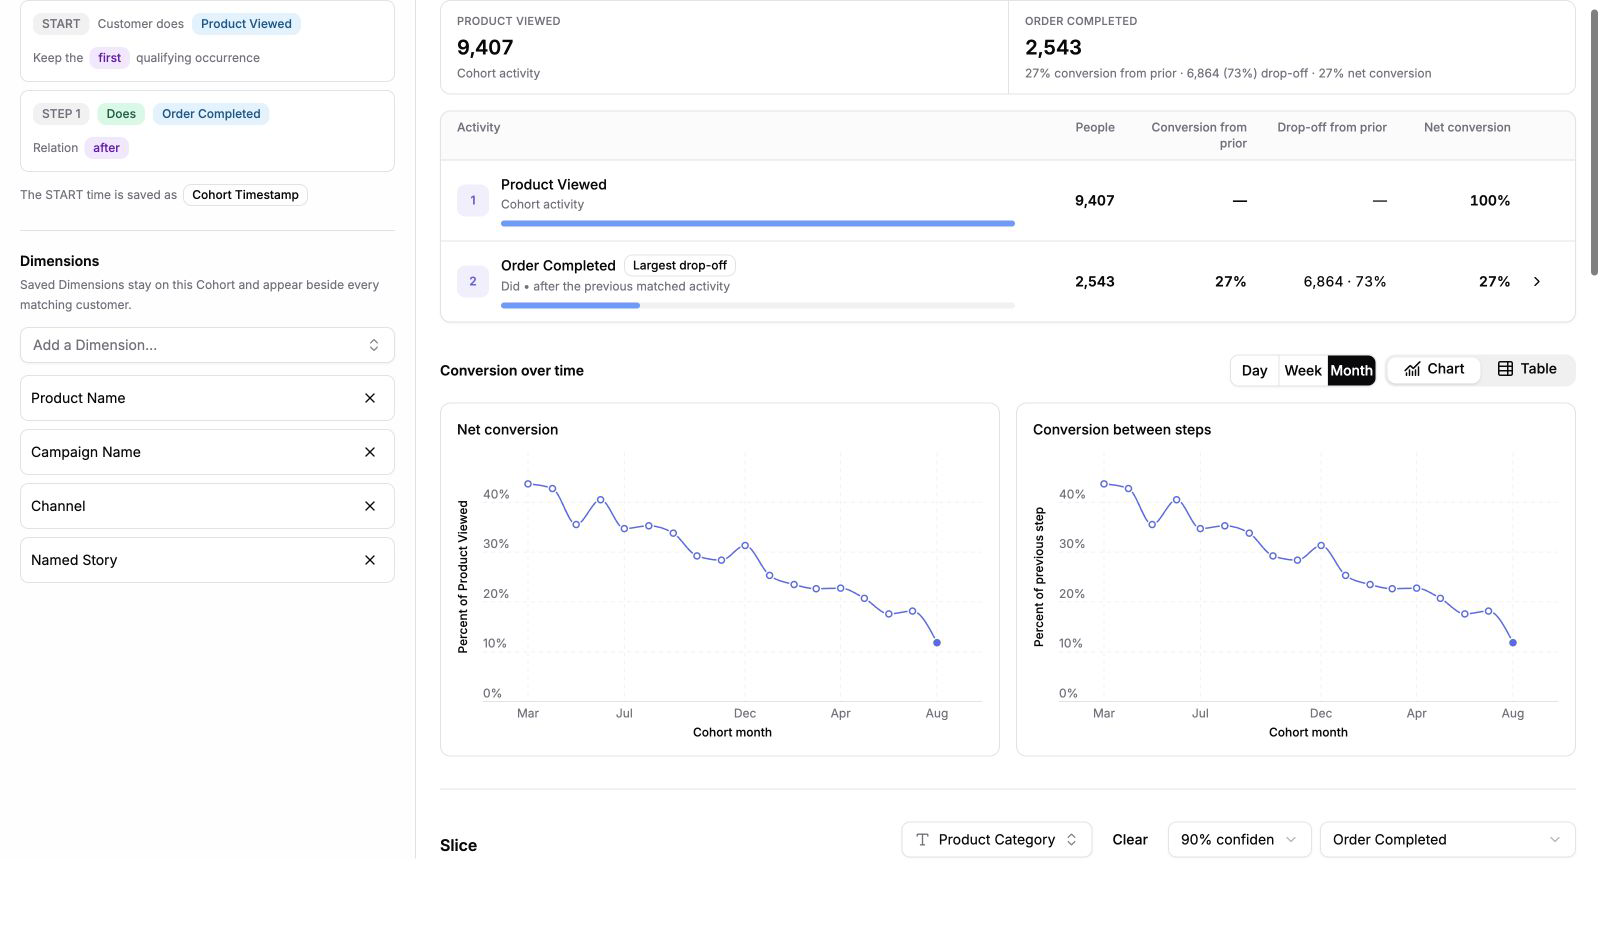Remove the Product Name dimension
This screenshot has width=1600, height=950.
[x=370, y=398]
